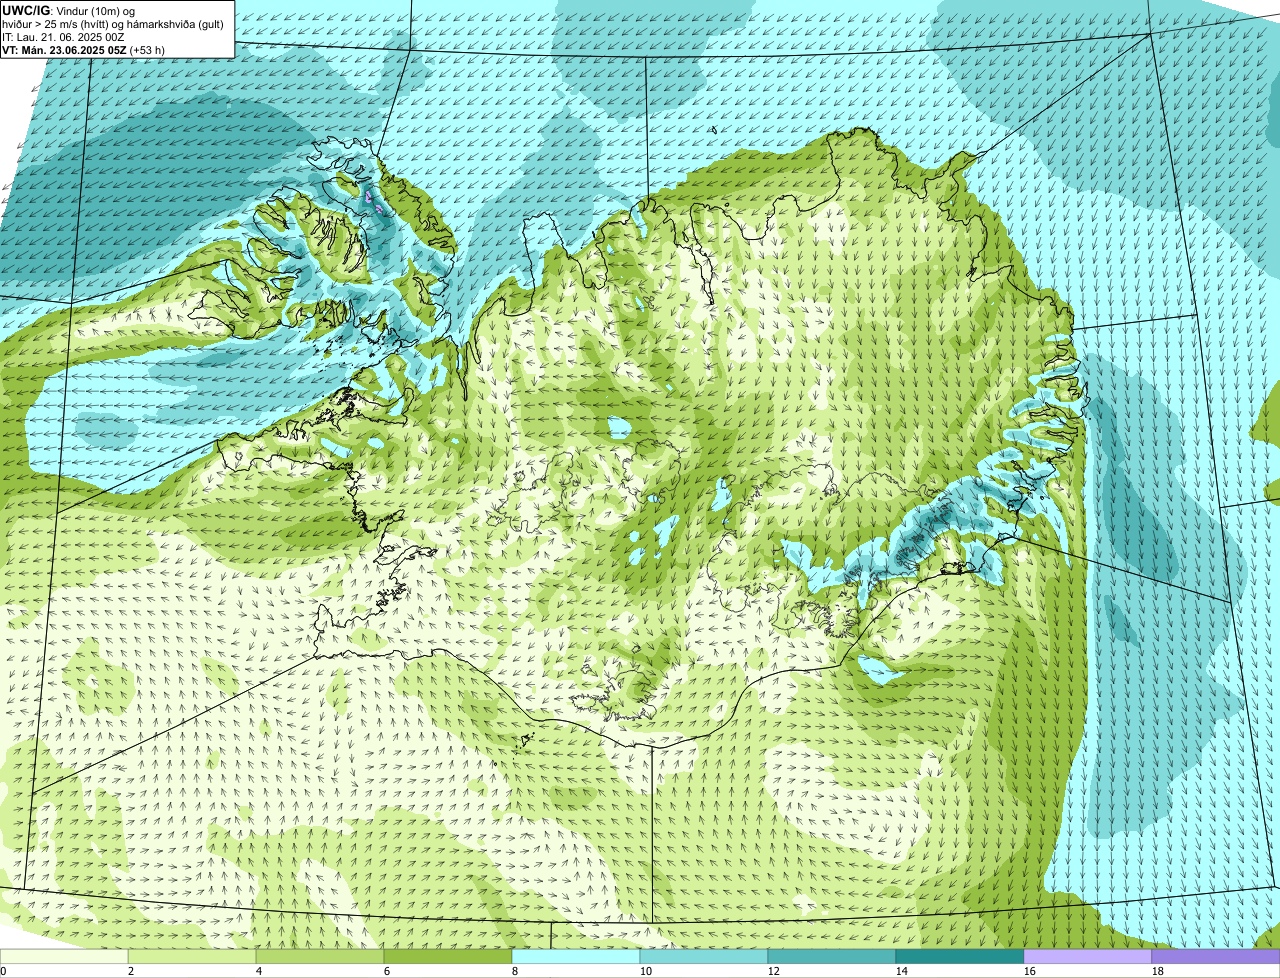Click the legend scale label "10"
The height and width of the screenshot is (978, 1280).
coord(646,971)
